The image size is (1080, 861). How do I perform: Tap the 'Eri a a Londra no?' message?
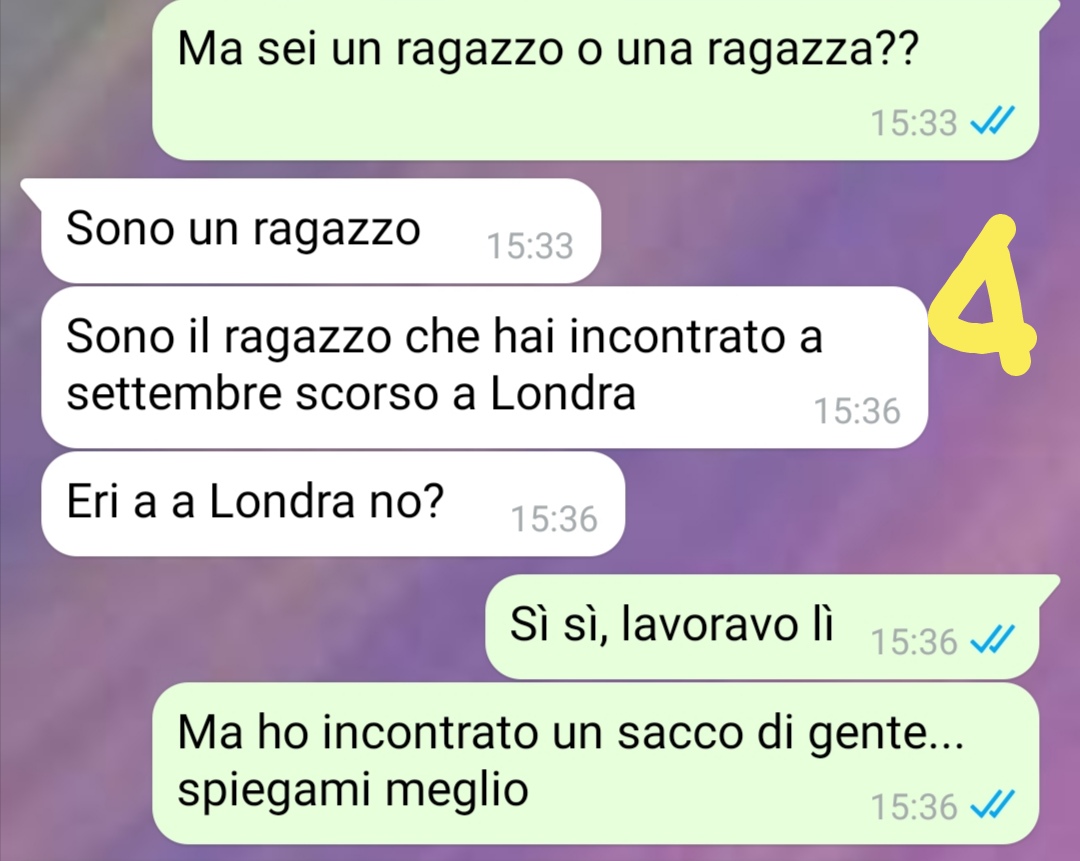pyautogui.click(x=333, y=504)
